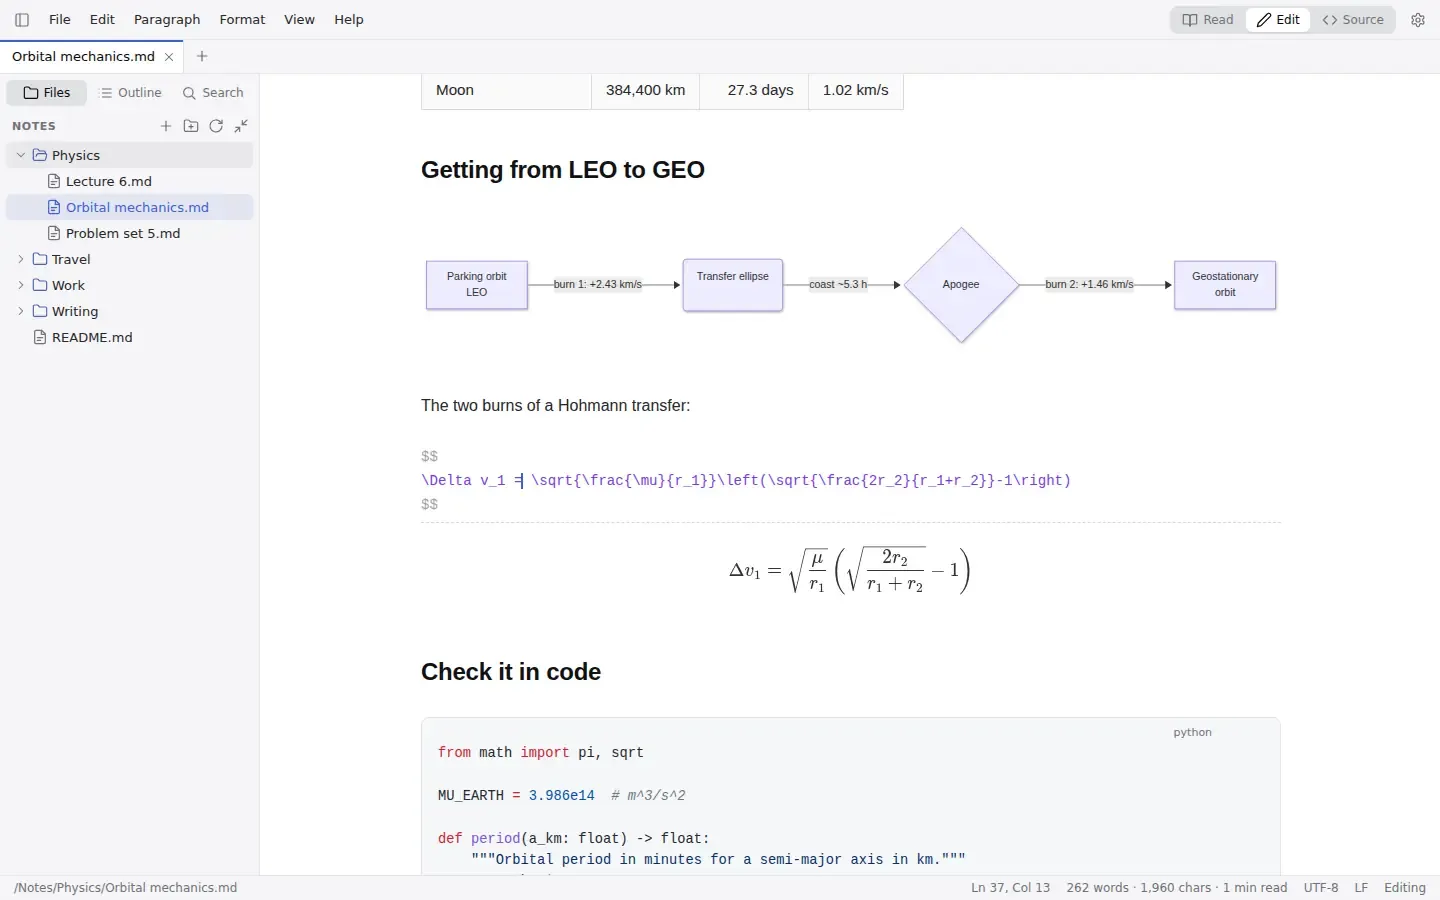The image size is (1440, 900).
Task: Open Lecture 6.md note
Action: tap(130, 181)
